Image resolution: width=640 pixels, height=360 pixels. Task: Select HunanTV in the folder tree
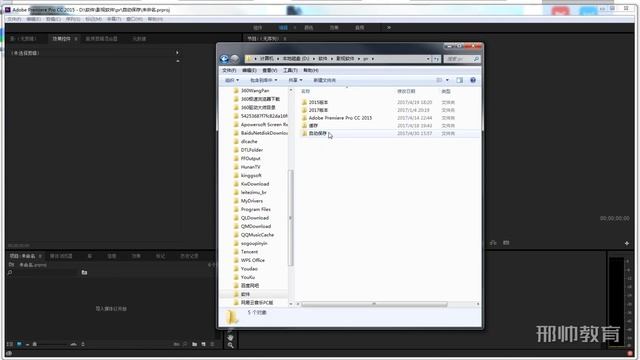pyautogui.click(x=250, y=167)
